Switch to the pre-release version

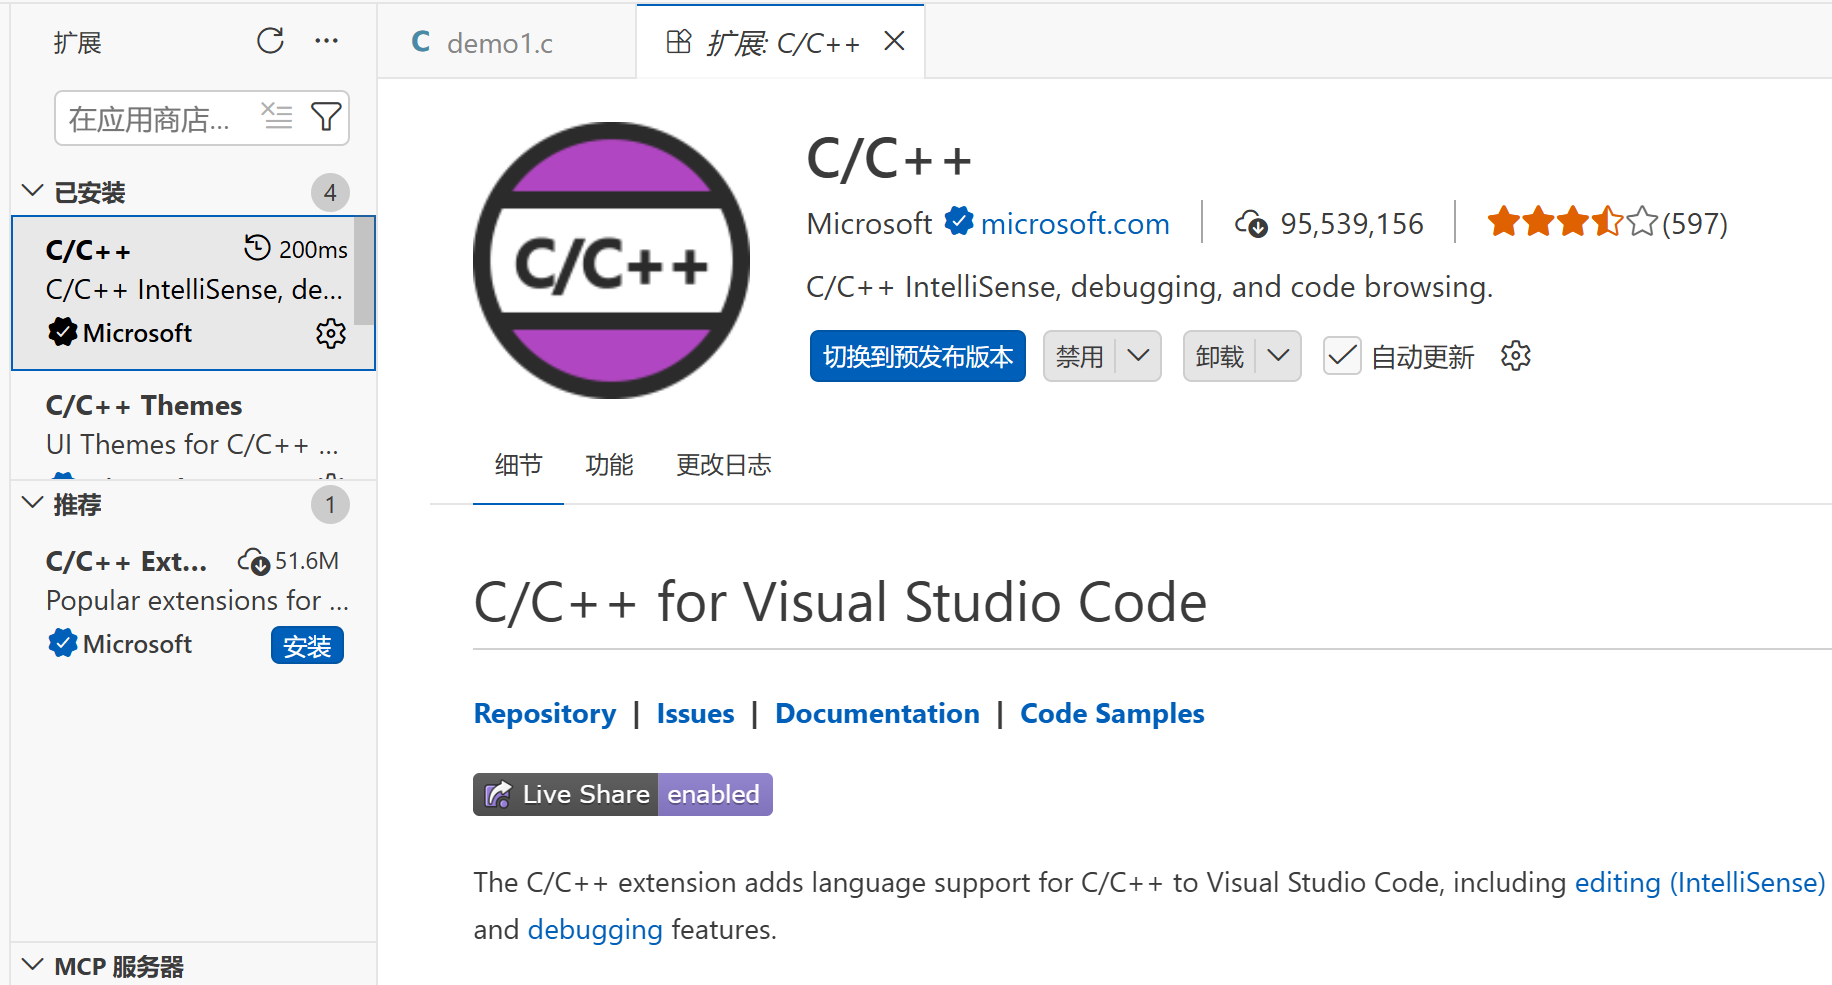[918, 356]
